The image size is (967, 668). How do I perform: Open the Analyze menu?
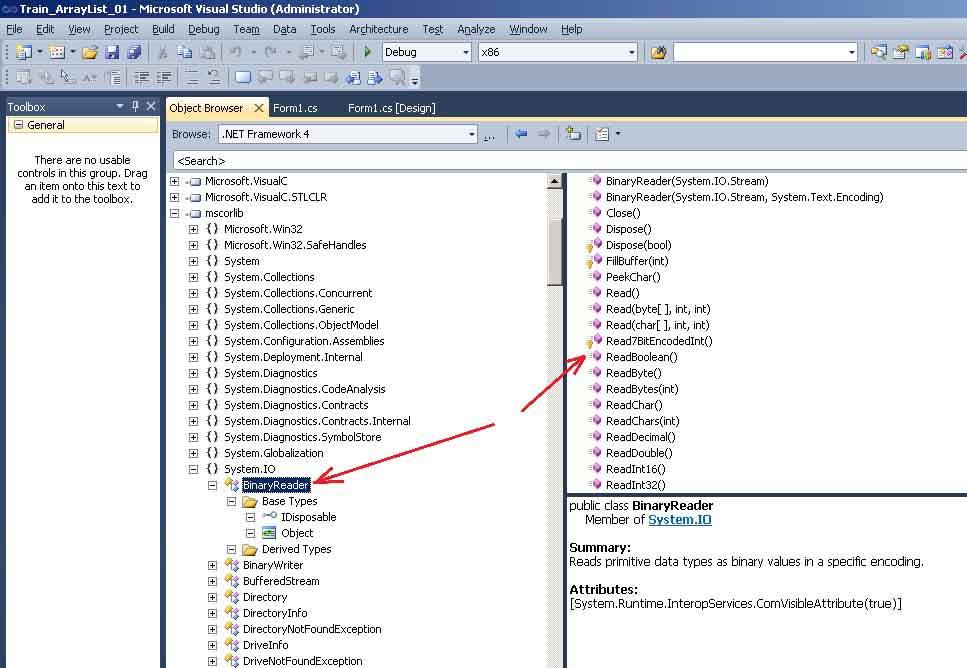476,29
